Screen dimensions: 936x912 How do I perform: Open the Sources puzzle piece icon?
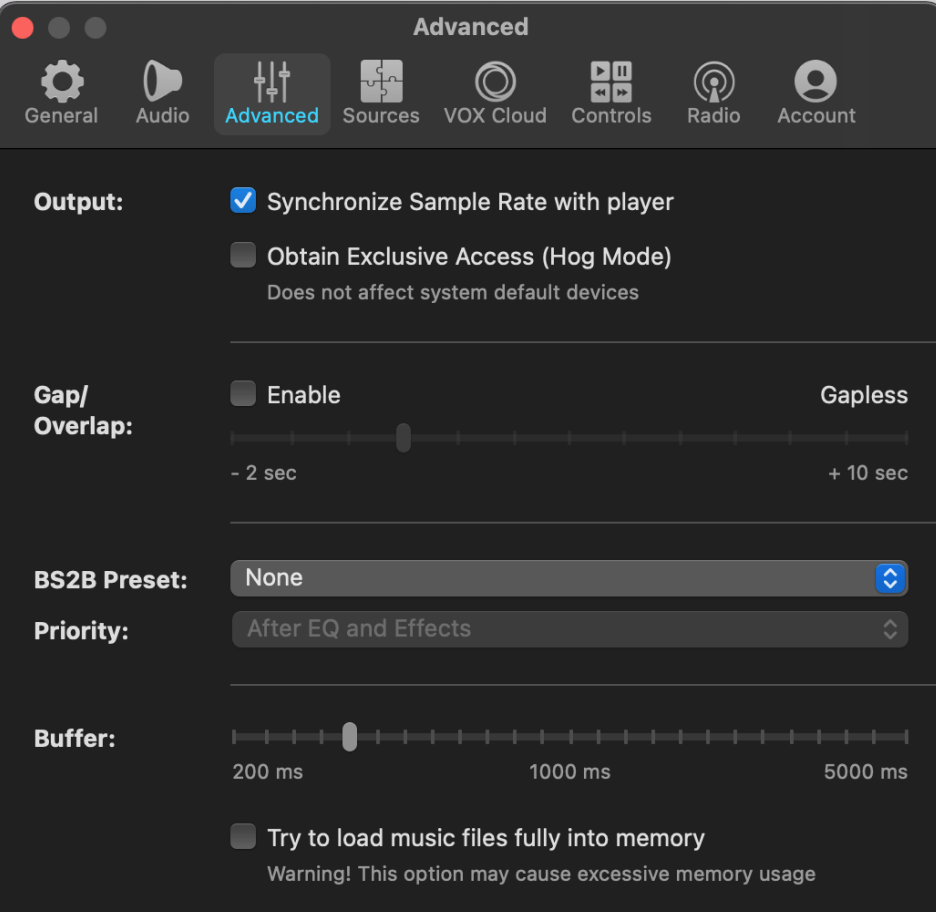381,81
